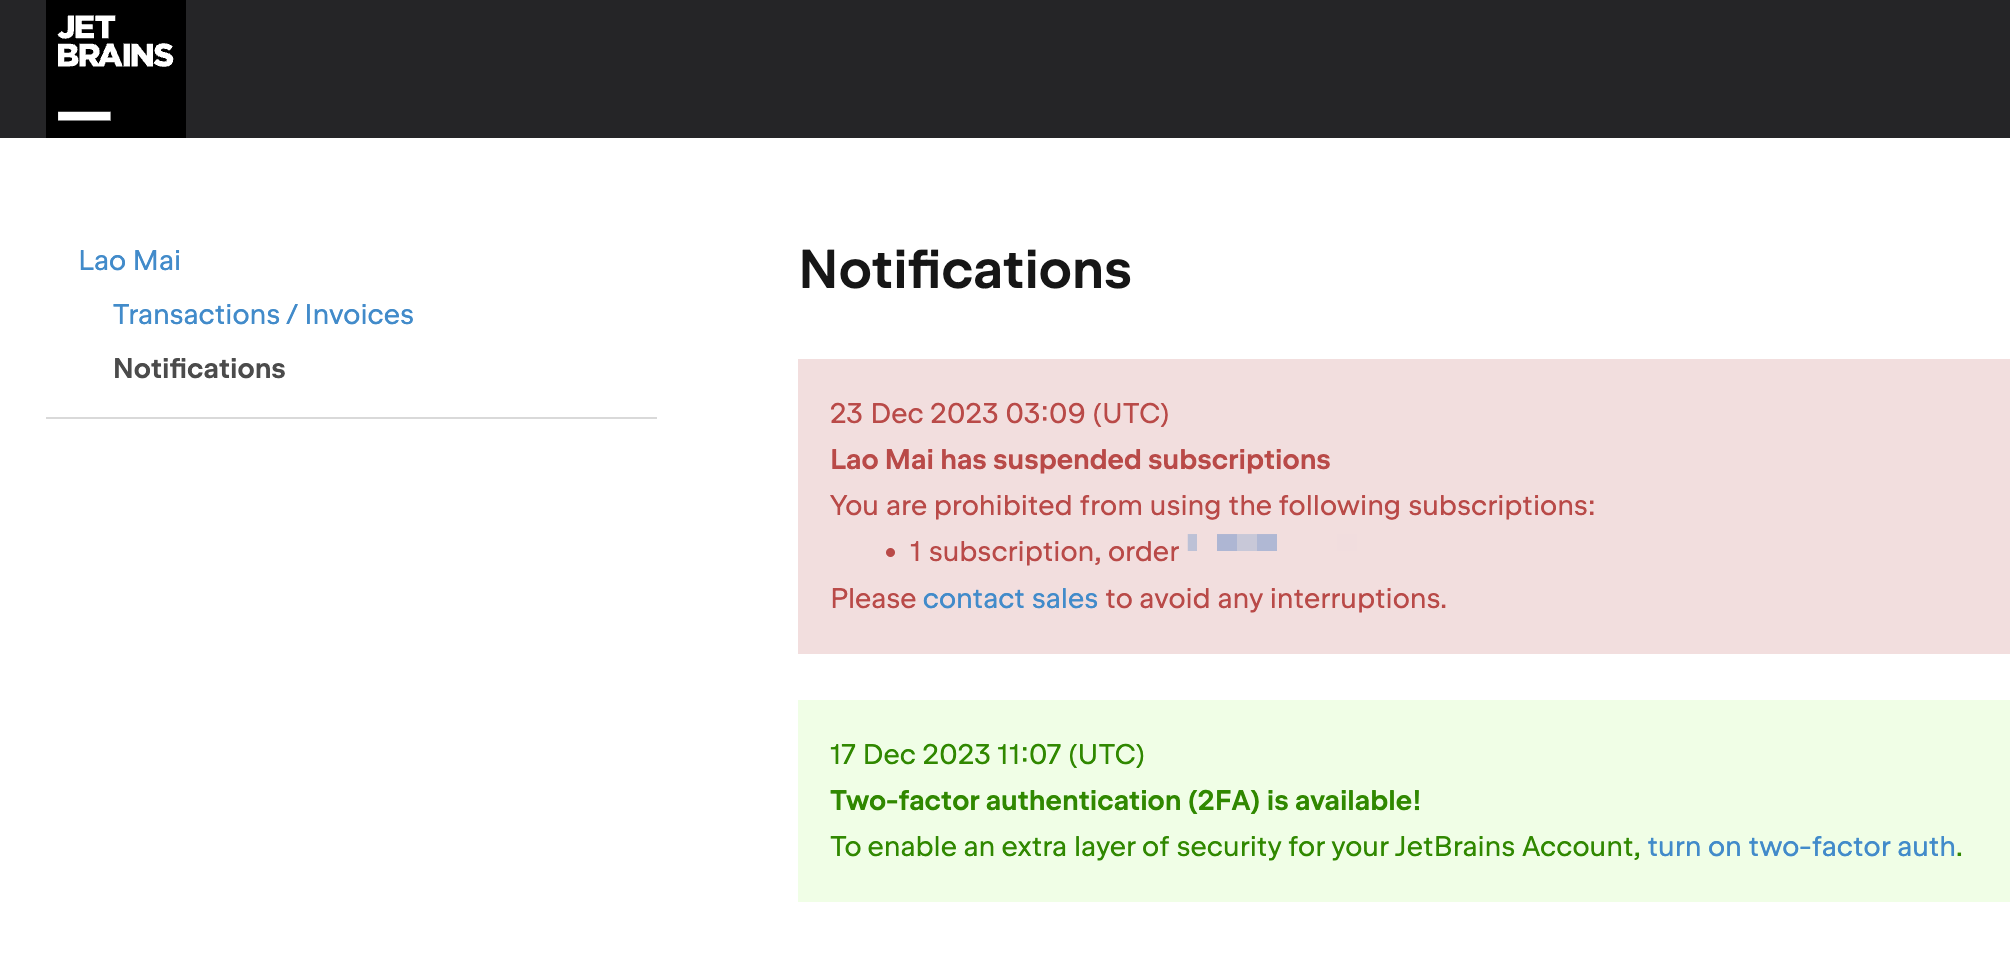Click the '1 subscription, order' list item
2010x958 pixels.
pyautogui.click(x=1043, y=552)
